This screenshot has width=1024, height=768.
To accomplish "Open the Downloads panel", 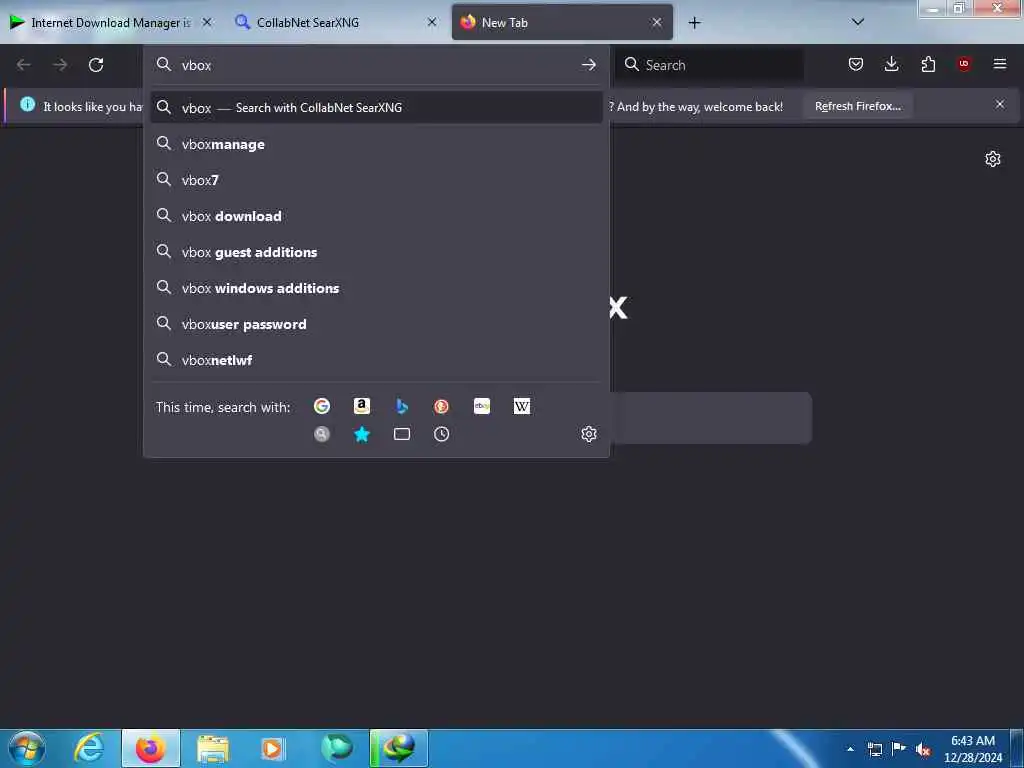I will pyautogui.click(x=891, y=64).
